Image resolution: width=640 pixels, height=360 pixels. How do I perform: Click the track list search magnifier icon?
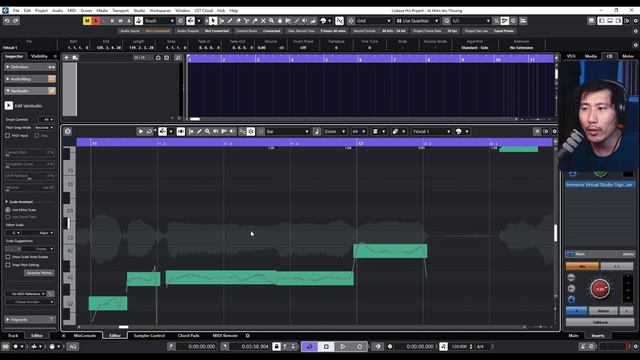click(x=178, y=58)
